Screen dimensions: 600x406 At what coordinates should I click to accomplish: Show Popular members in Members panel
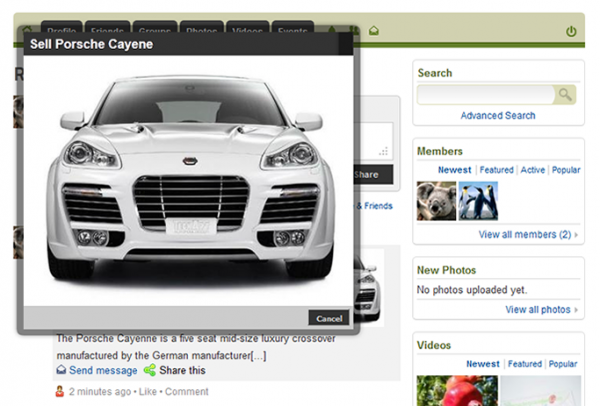565,170
